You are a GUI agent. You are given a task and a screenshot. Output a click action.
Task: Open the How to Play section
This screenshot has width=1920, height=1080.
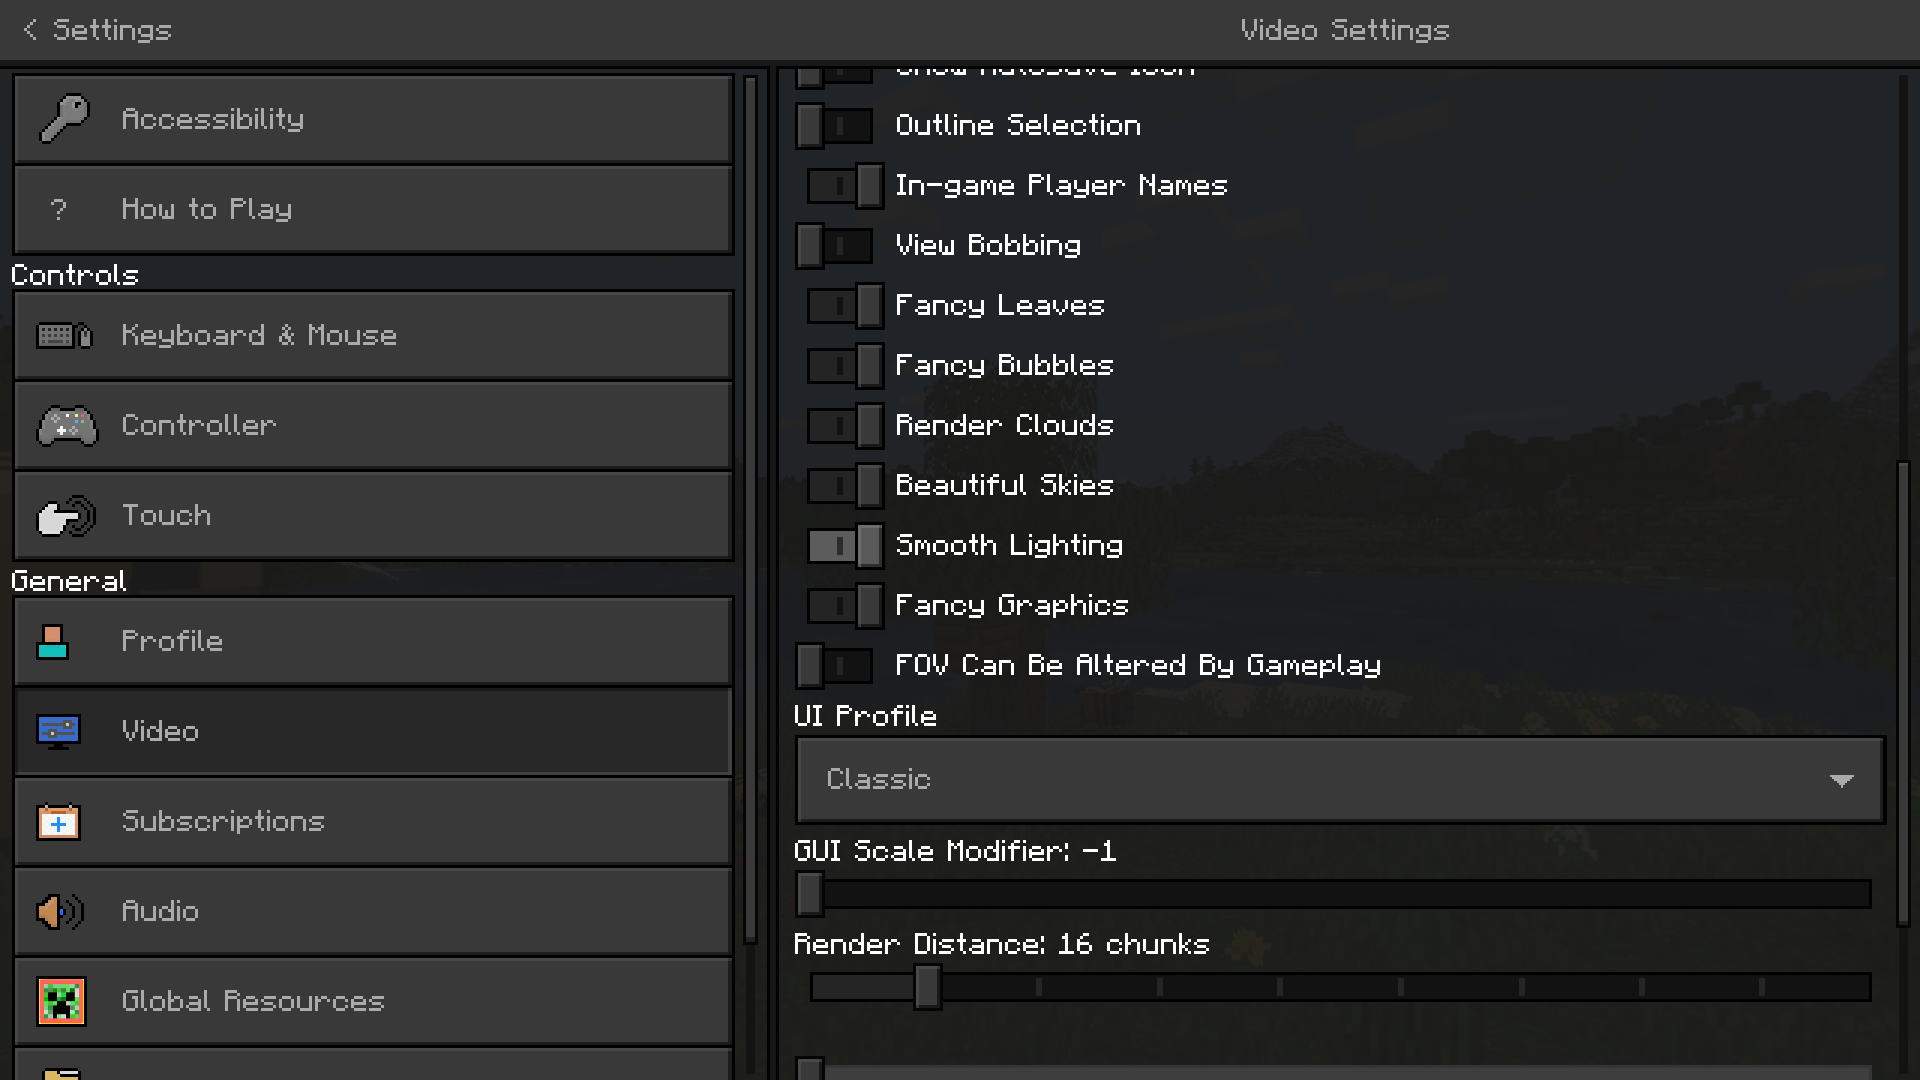tap(373, 209)
